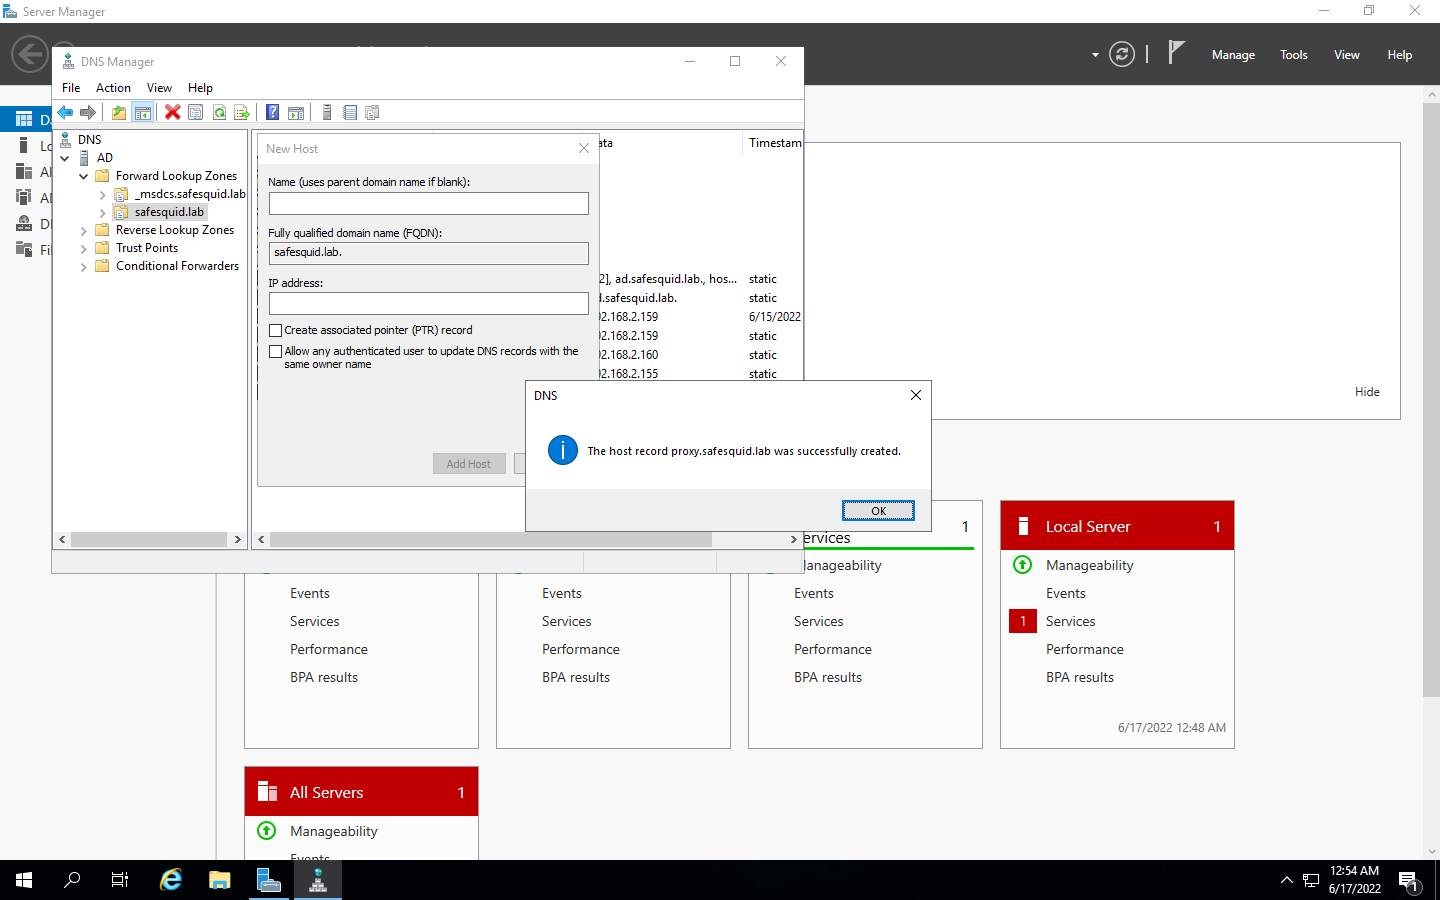Click the Up One Level folder icon
1440x900 pixels.
pyautogui.click(x=119, y=112)
